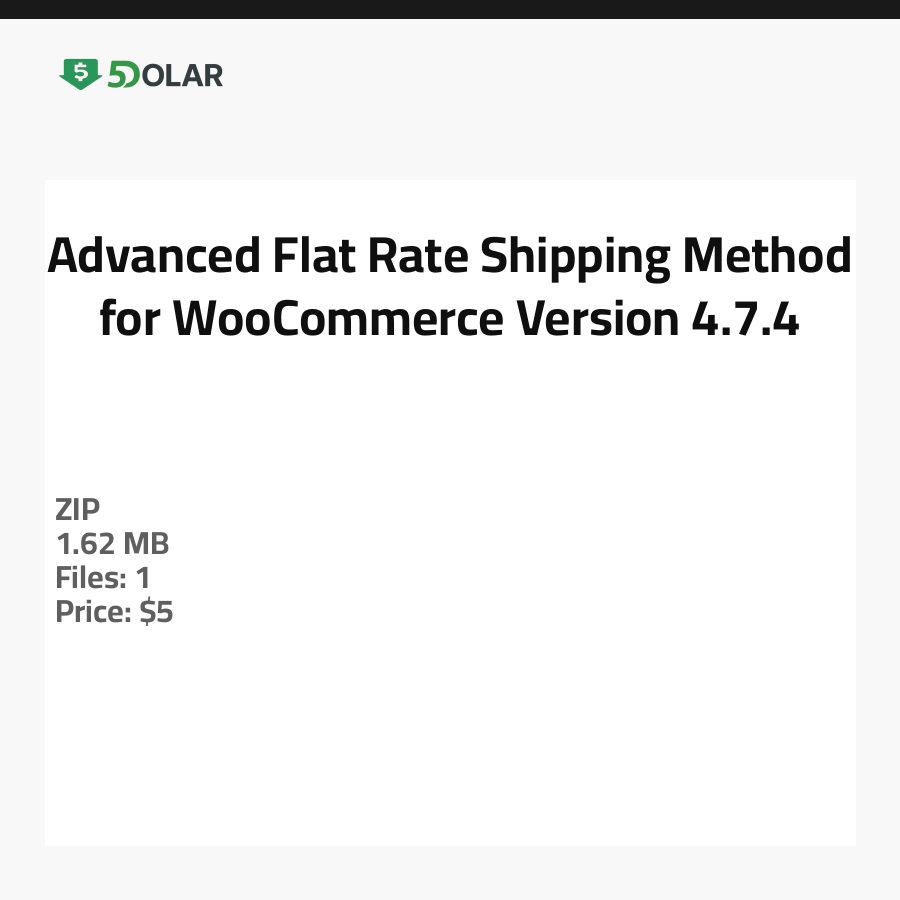The width and height of the screenshot is (900, 900).
Task: Click the $5 price amount
Action: coord(157,612)
